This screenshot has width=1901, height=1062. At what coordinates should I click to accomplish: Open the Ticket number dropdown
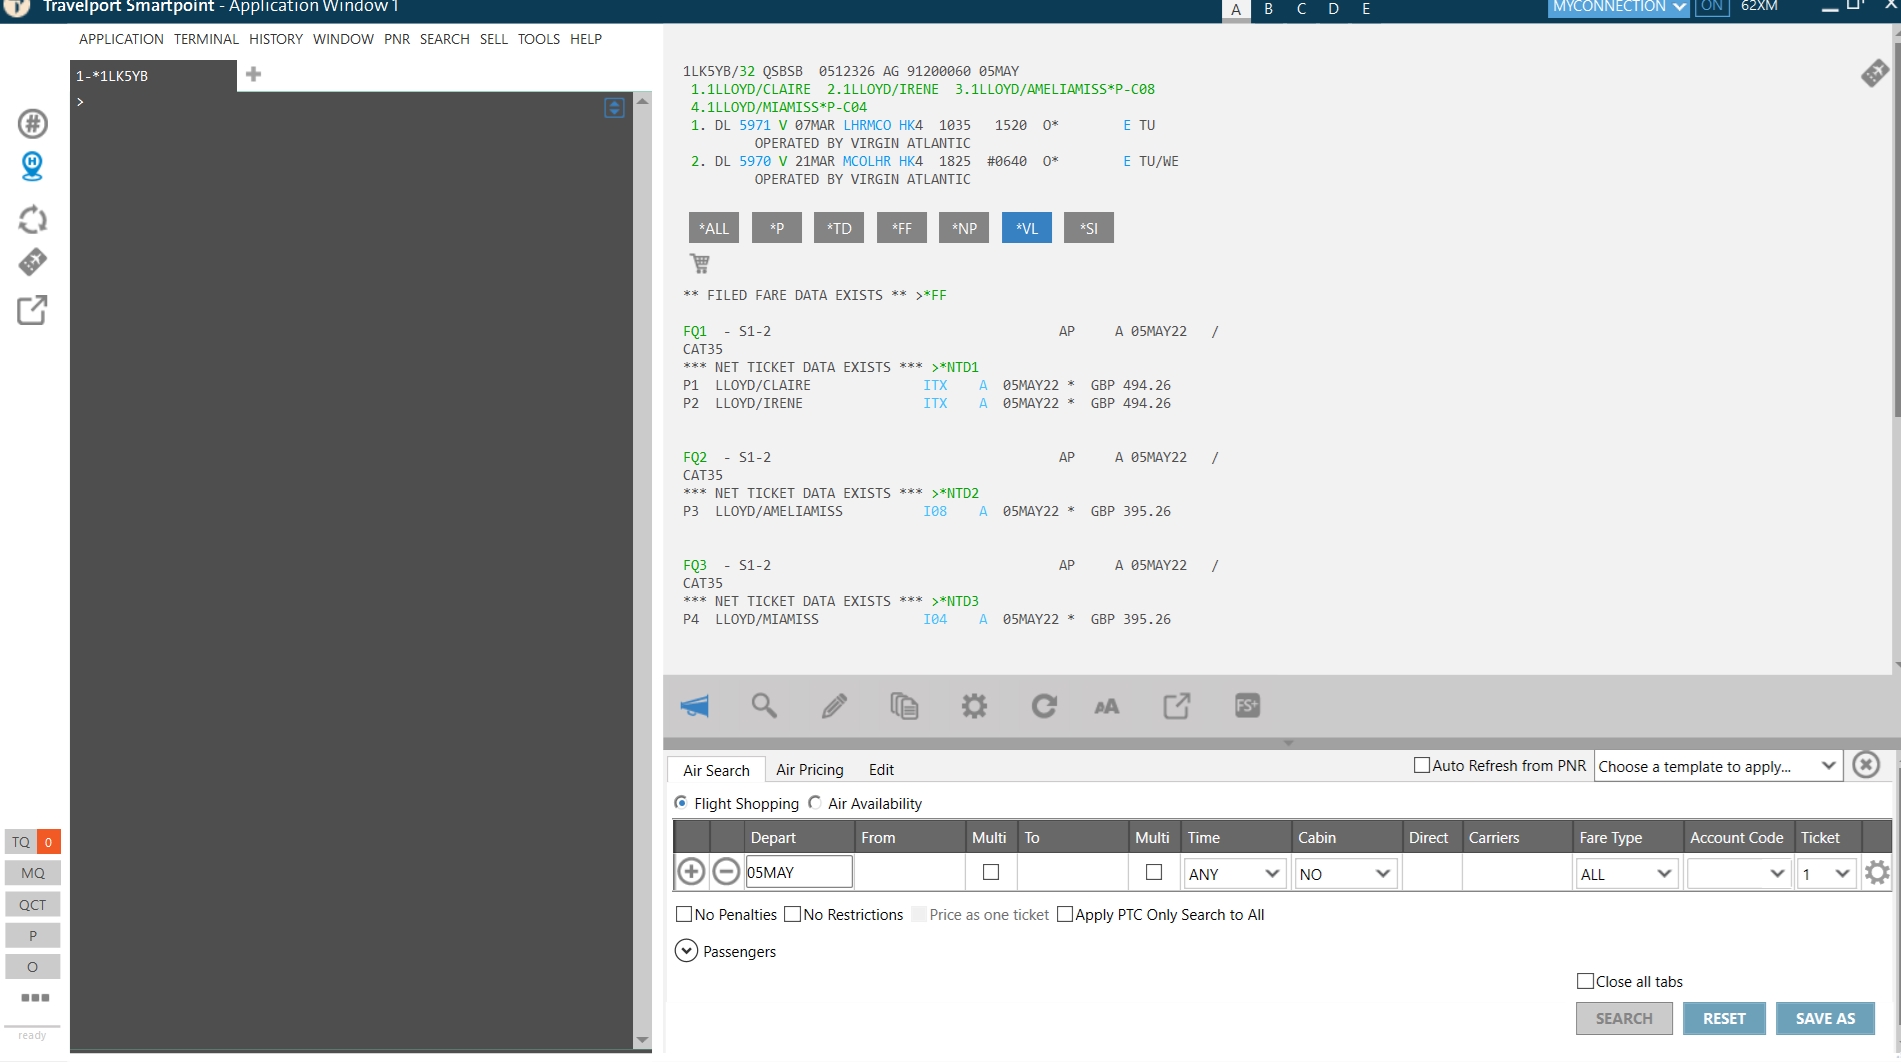[x=1827, y=874]
